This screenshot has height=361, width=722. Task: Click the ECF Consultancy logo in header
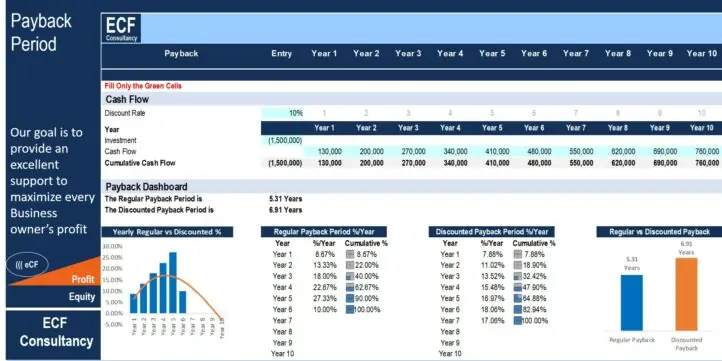coord(122,29)
